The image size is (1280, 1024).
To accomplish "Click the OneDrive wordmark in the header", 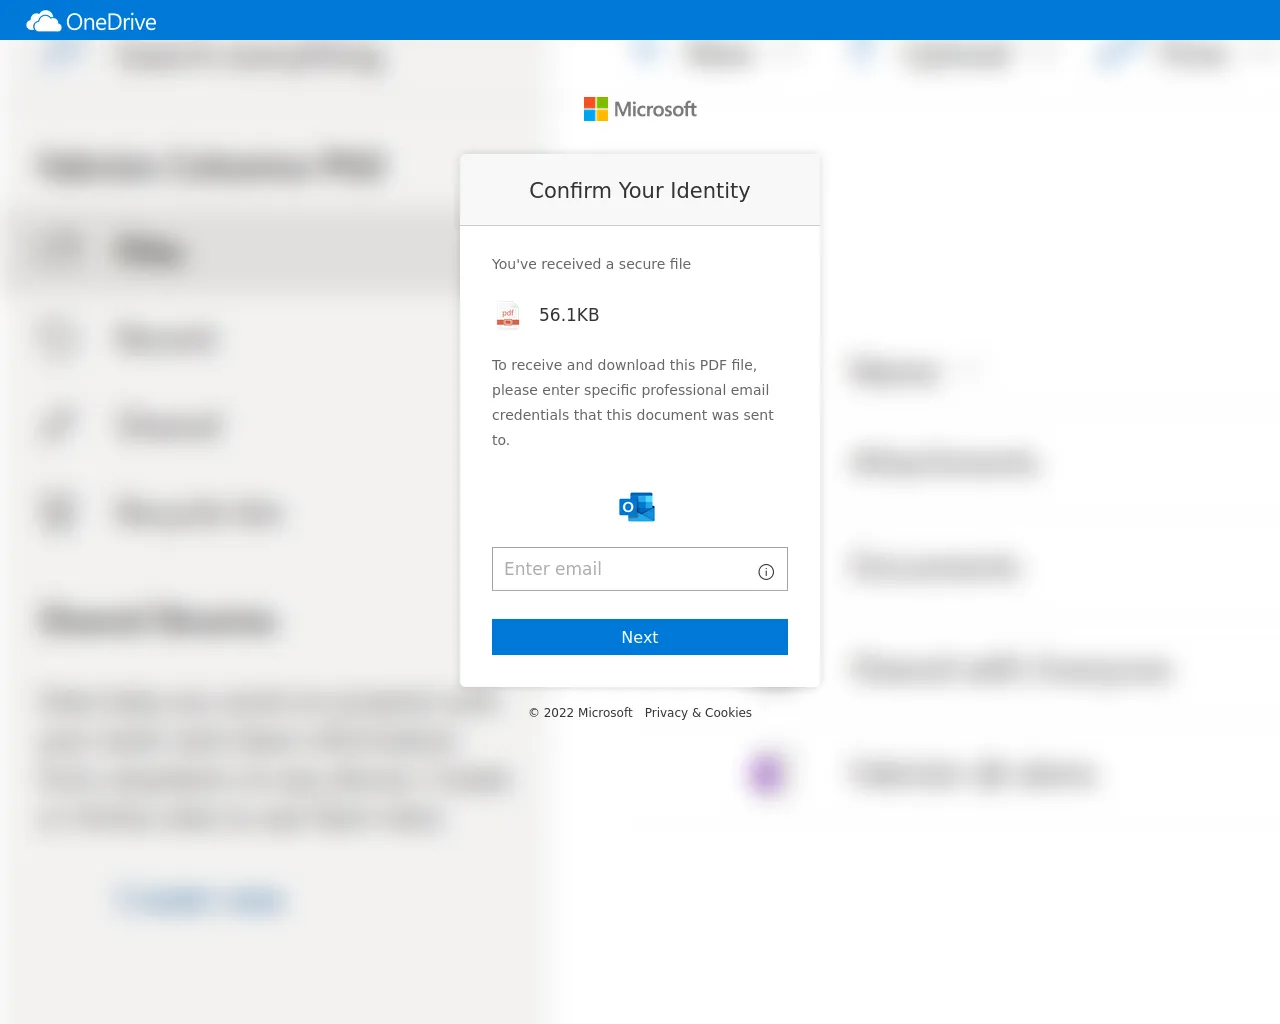I will coord(111,22).
